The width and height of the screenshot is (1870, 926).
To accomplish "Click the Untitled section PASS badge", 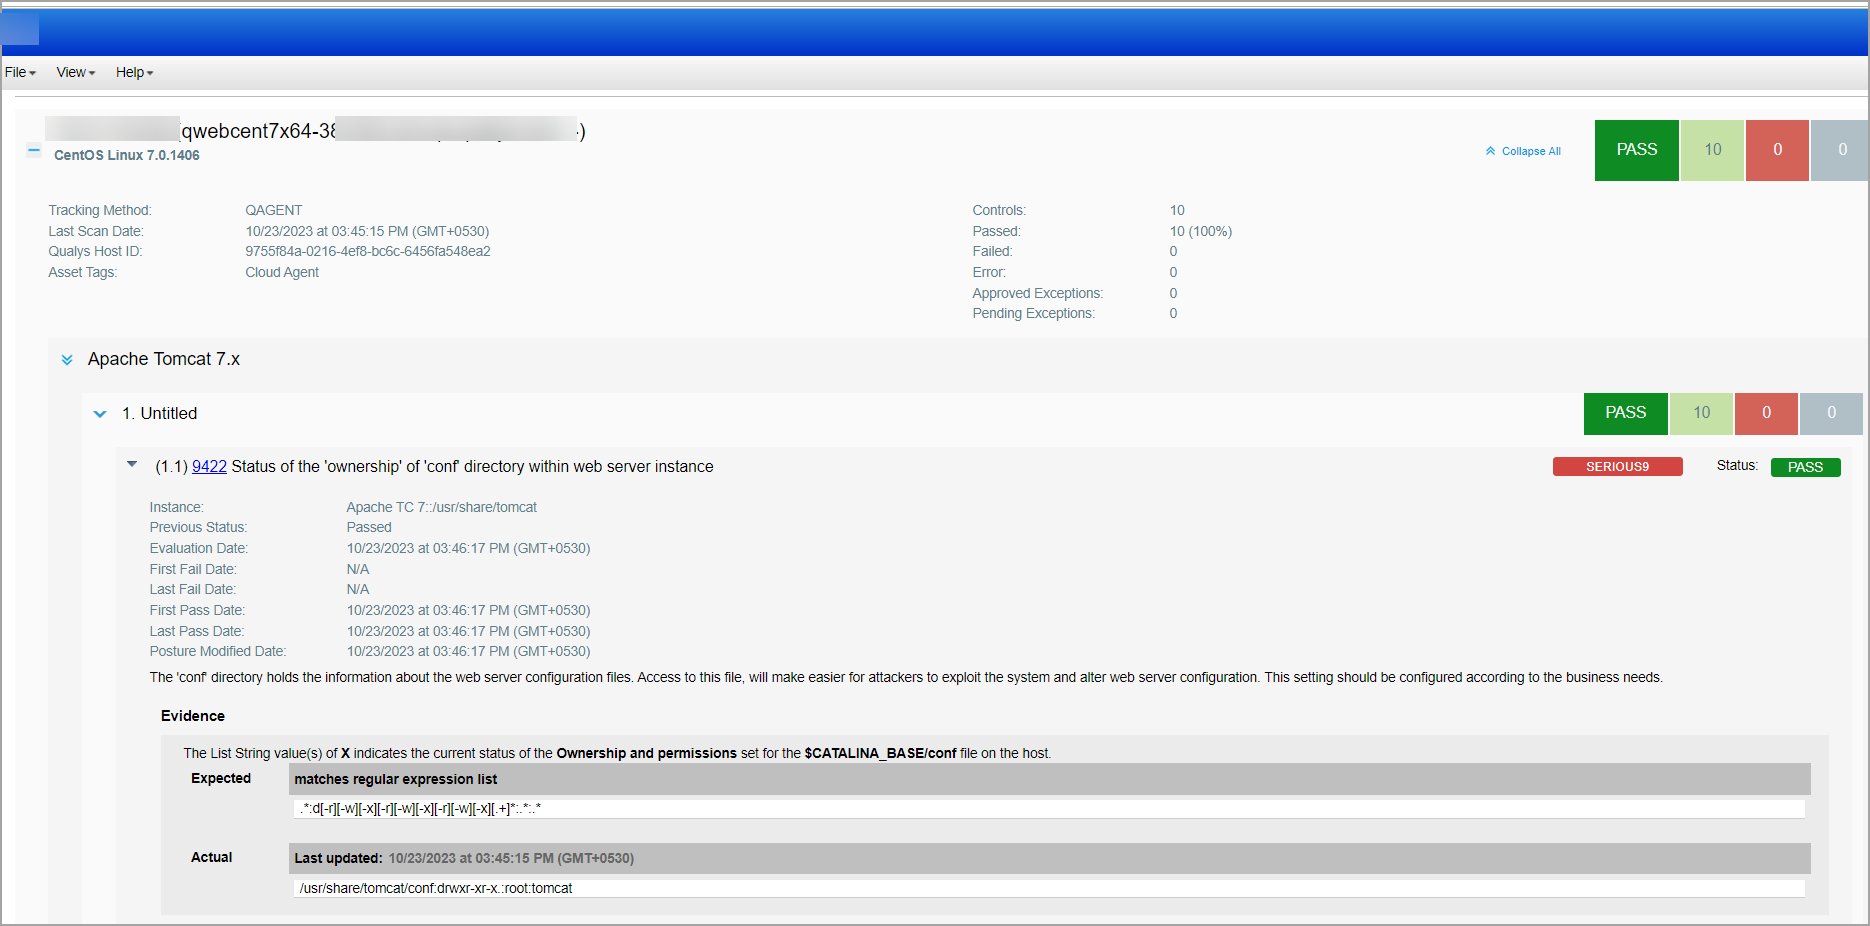I will click(x=1625, y=413).
